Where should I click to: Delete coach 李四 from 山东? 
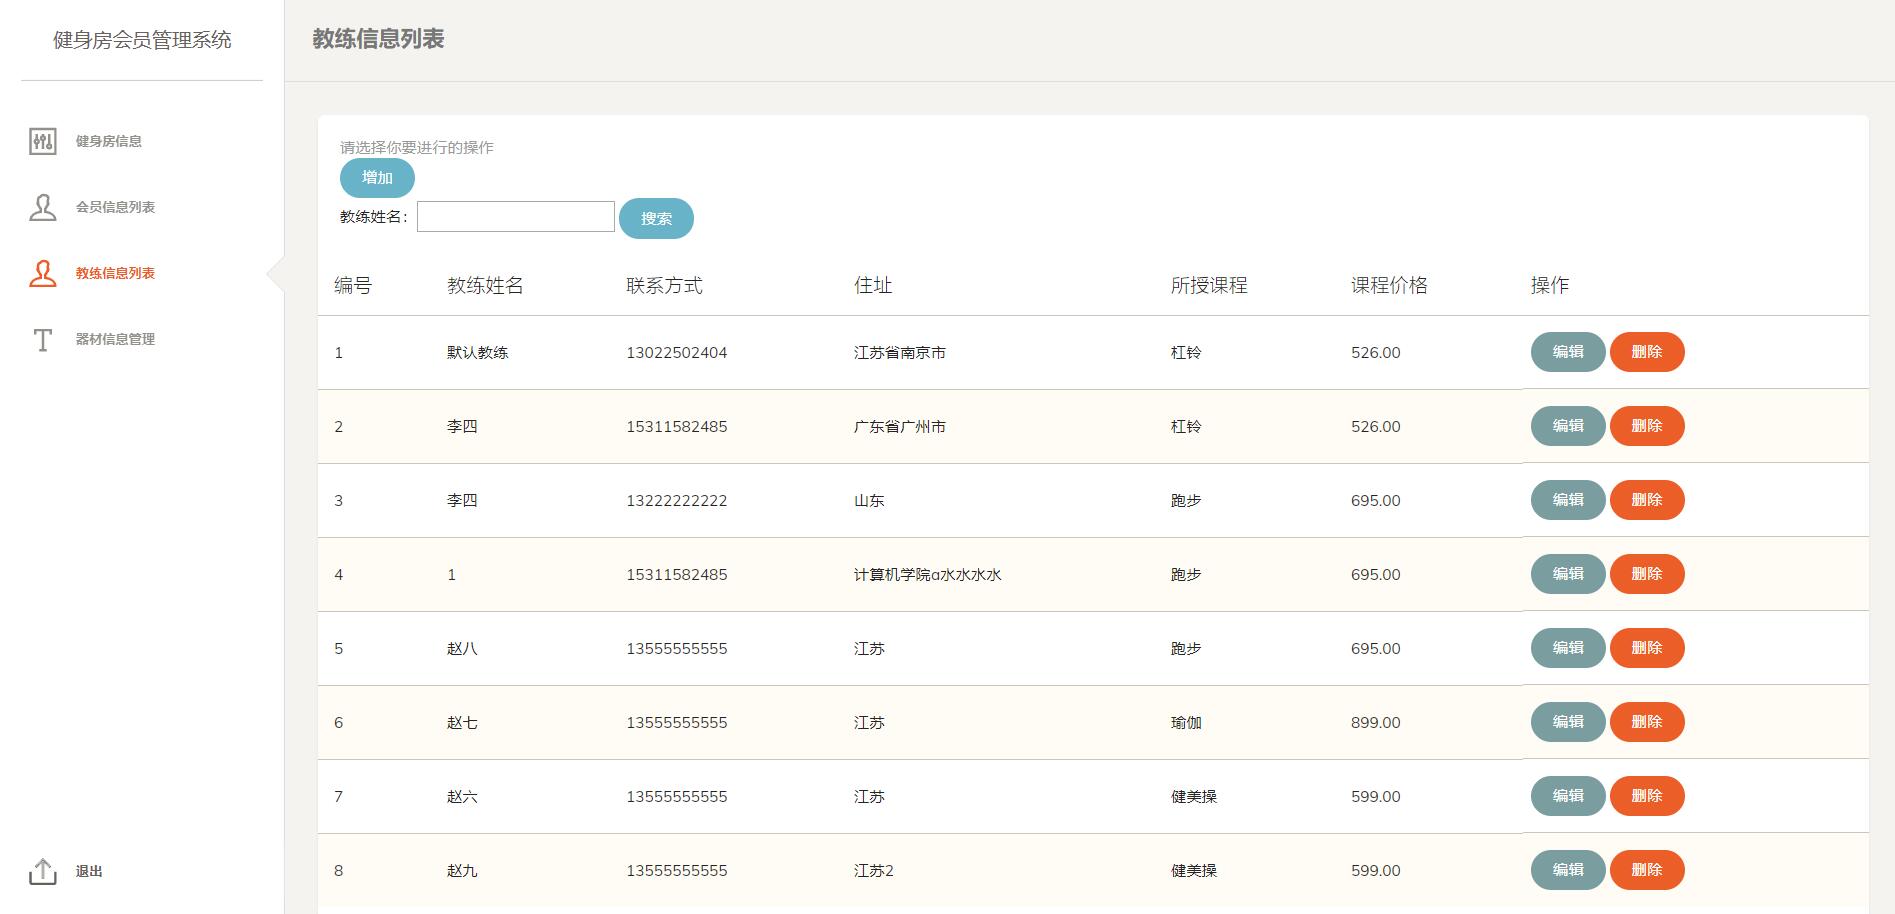(1646, 500)
